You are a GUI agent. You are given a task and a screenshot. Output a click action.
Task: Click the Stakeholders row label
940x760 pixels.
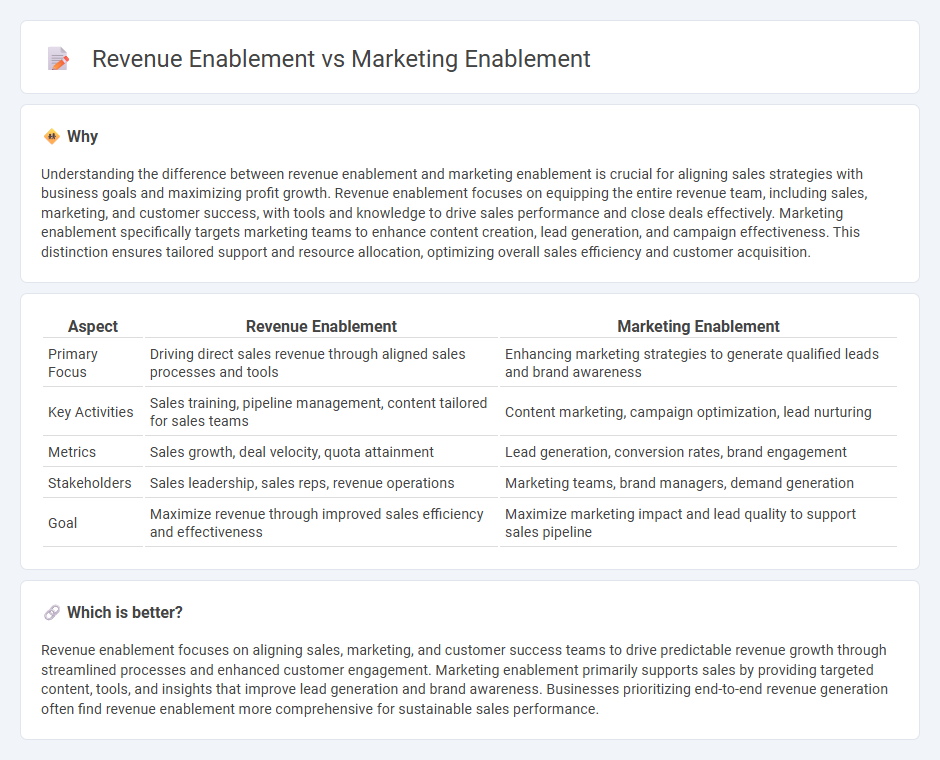89,483
